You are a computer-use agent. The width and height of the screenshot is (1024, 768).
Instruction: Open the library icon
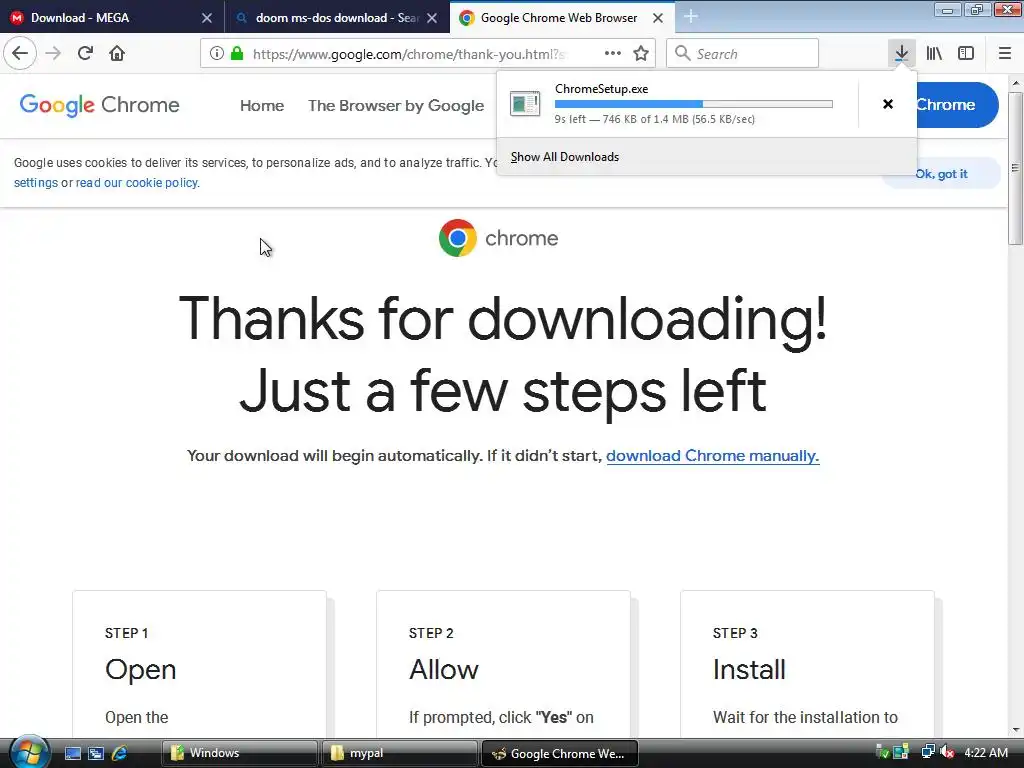pyautogui.click(x=934, y=53)
